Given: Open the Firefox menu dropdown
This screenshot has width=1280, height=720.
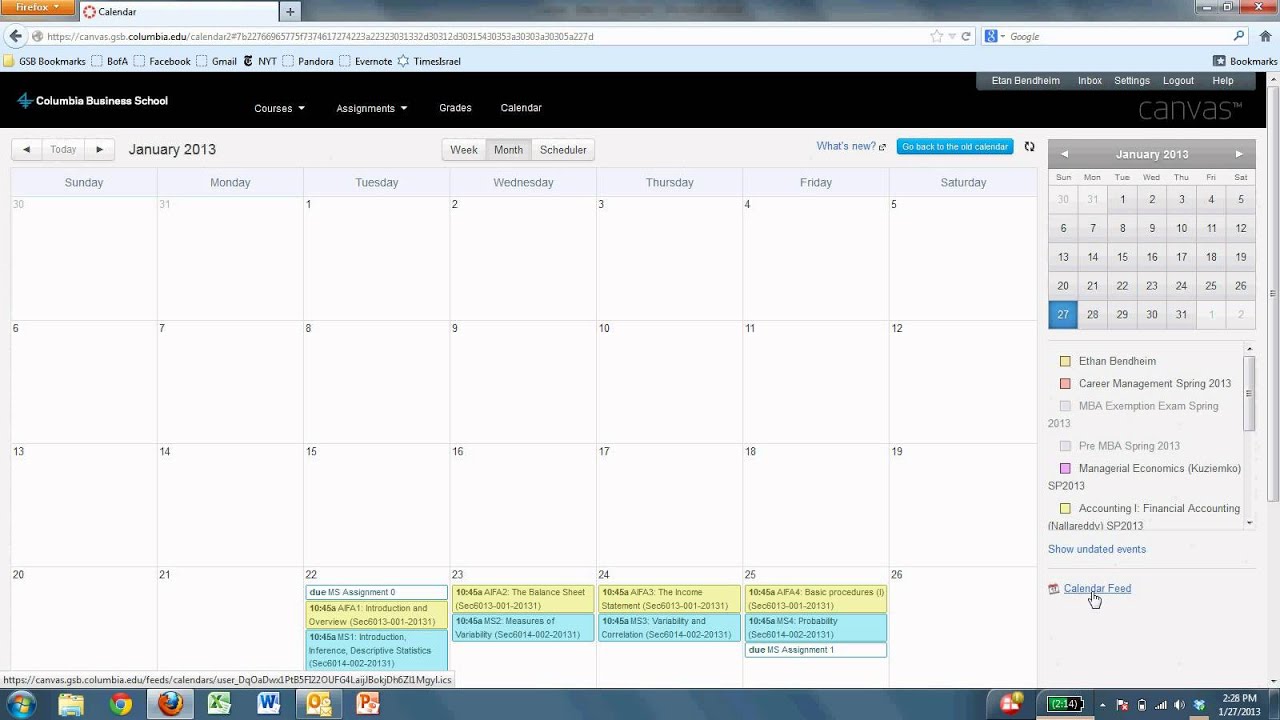Looking at the screenshot, I should [37, 8].
